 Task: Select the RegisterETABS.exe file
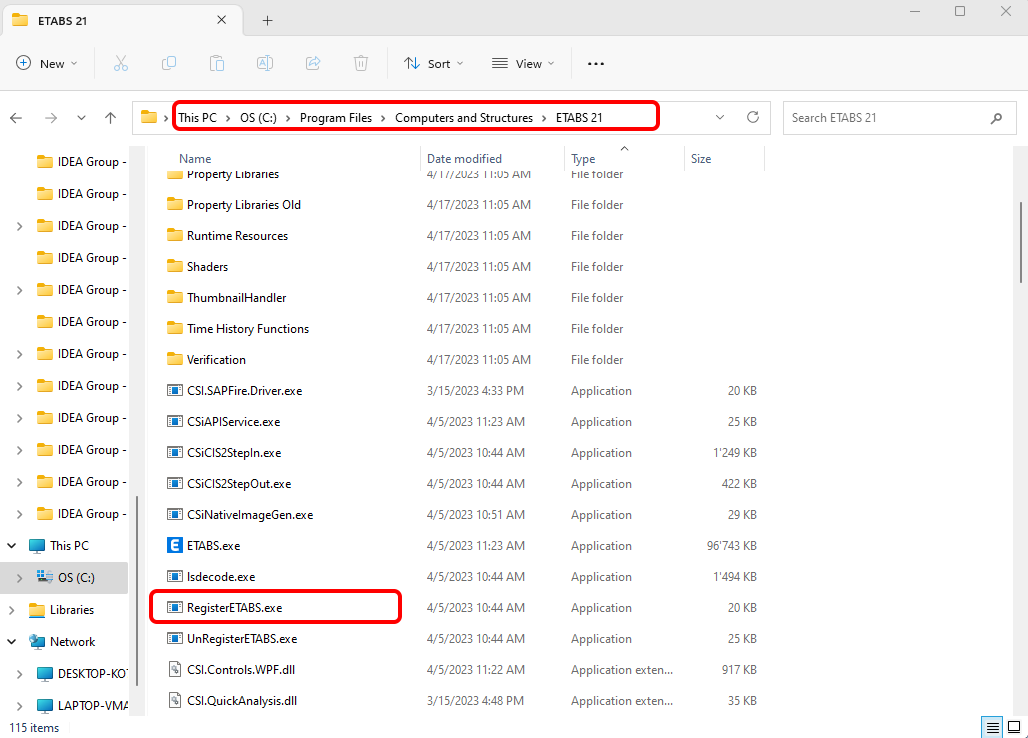coord(241,608)
